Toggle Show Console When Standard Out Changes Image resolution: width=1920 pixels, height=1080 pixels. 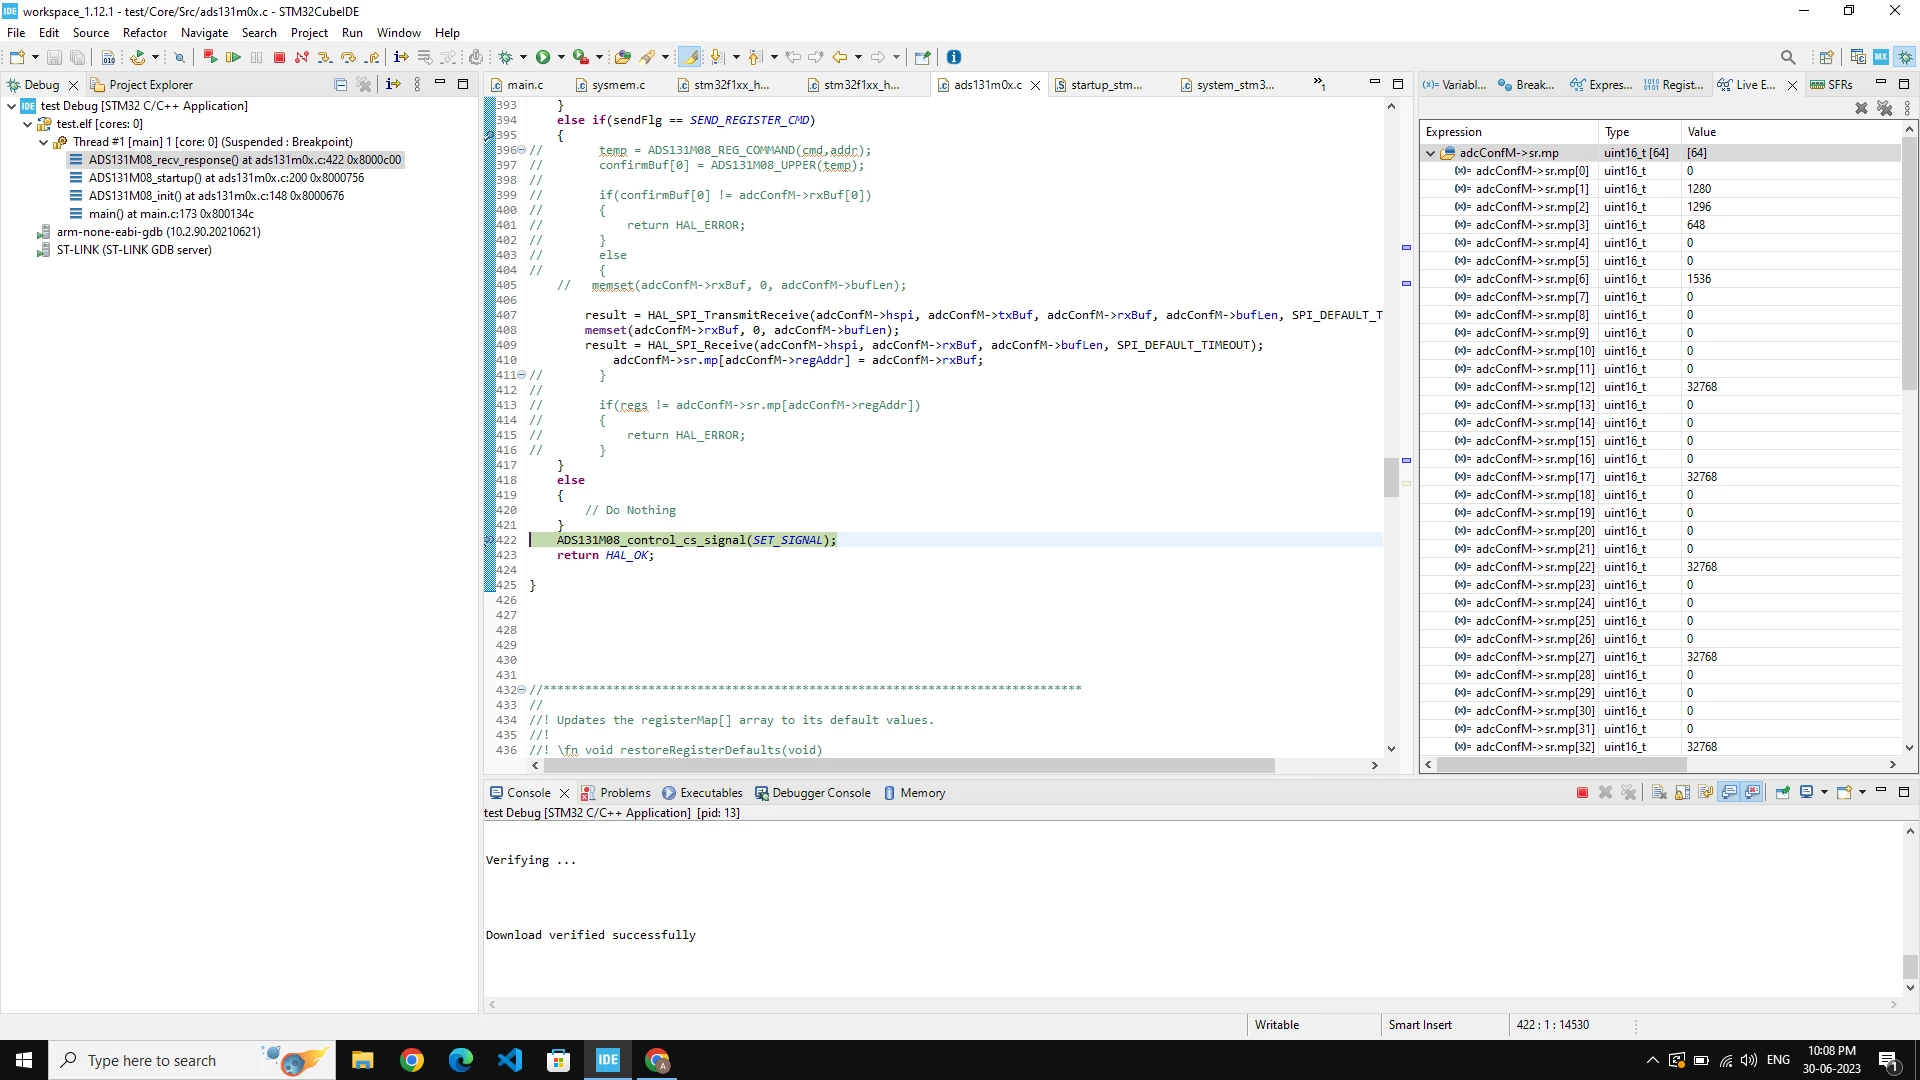coord(1729,792)
